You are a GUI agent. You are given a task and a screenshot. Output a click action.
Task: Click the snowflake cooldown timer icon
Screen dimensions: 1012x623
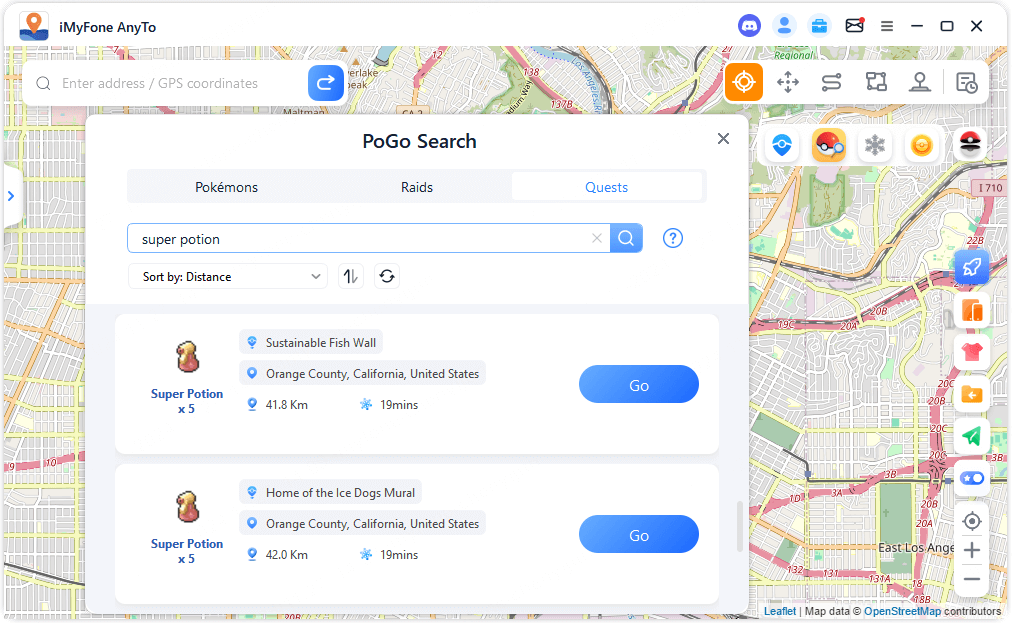point(875,146)
